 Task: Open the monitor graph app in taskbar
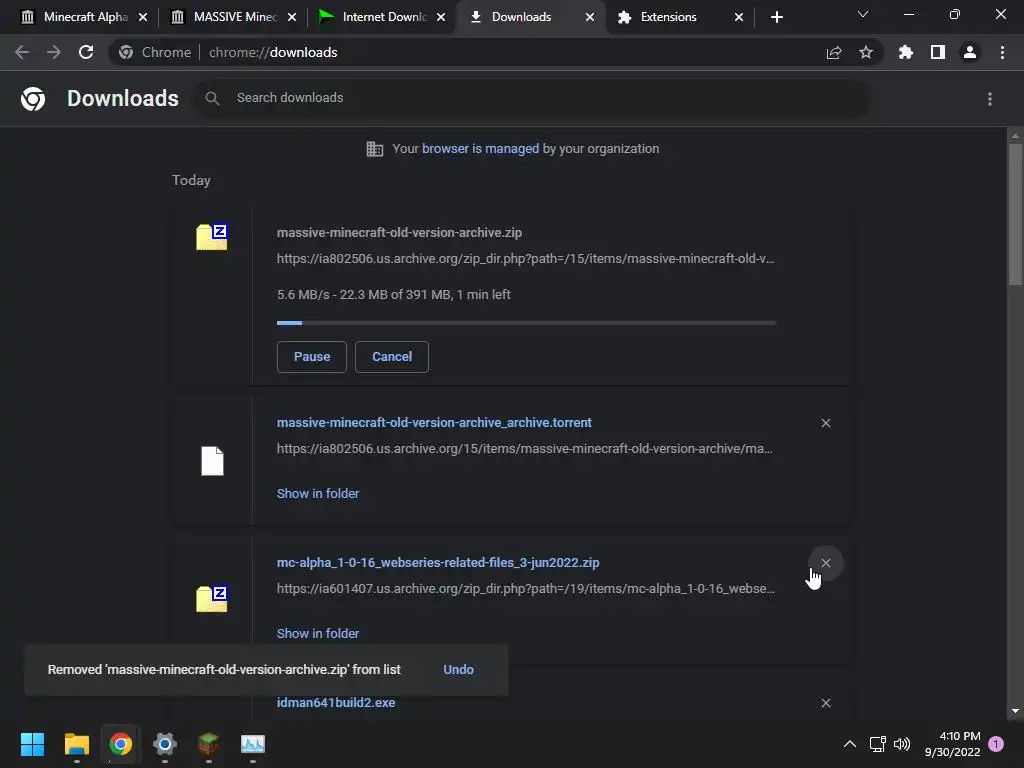[253, 744]
